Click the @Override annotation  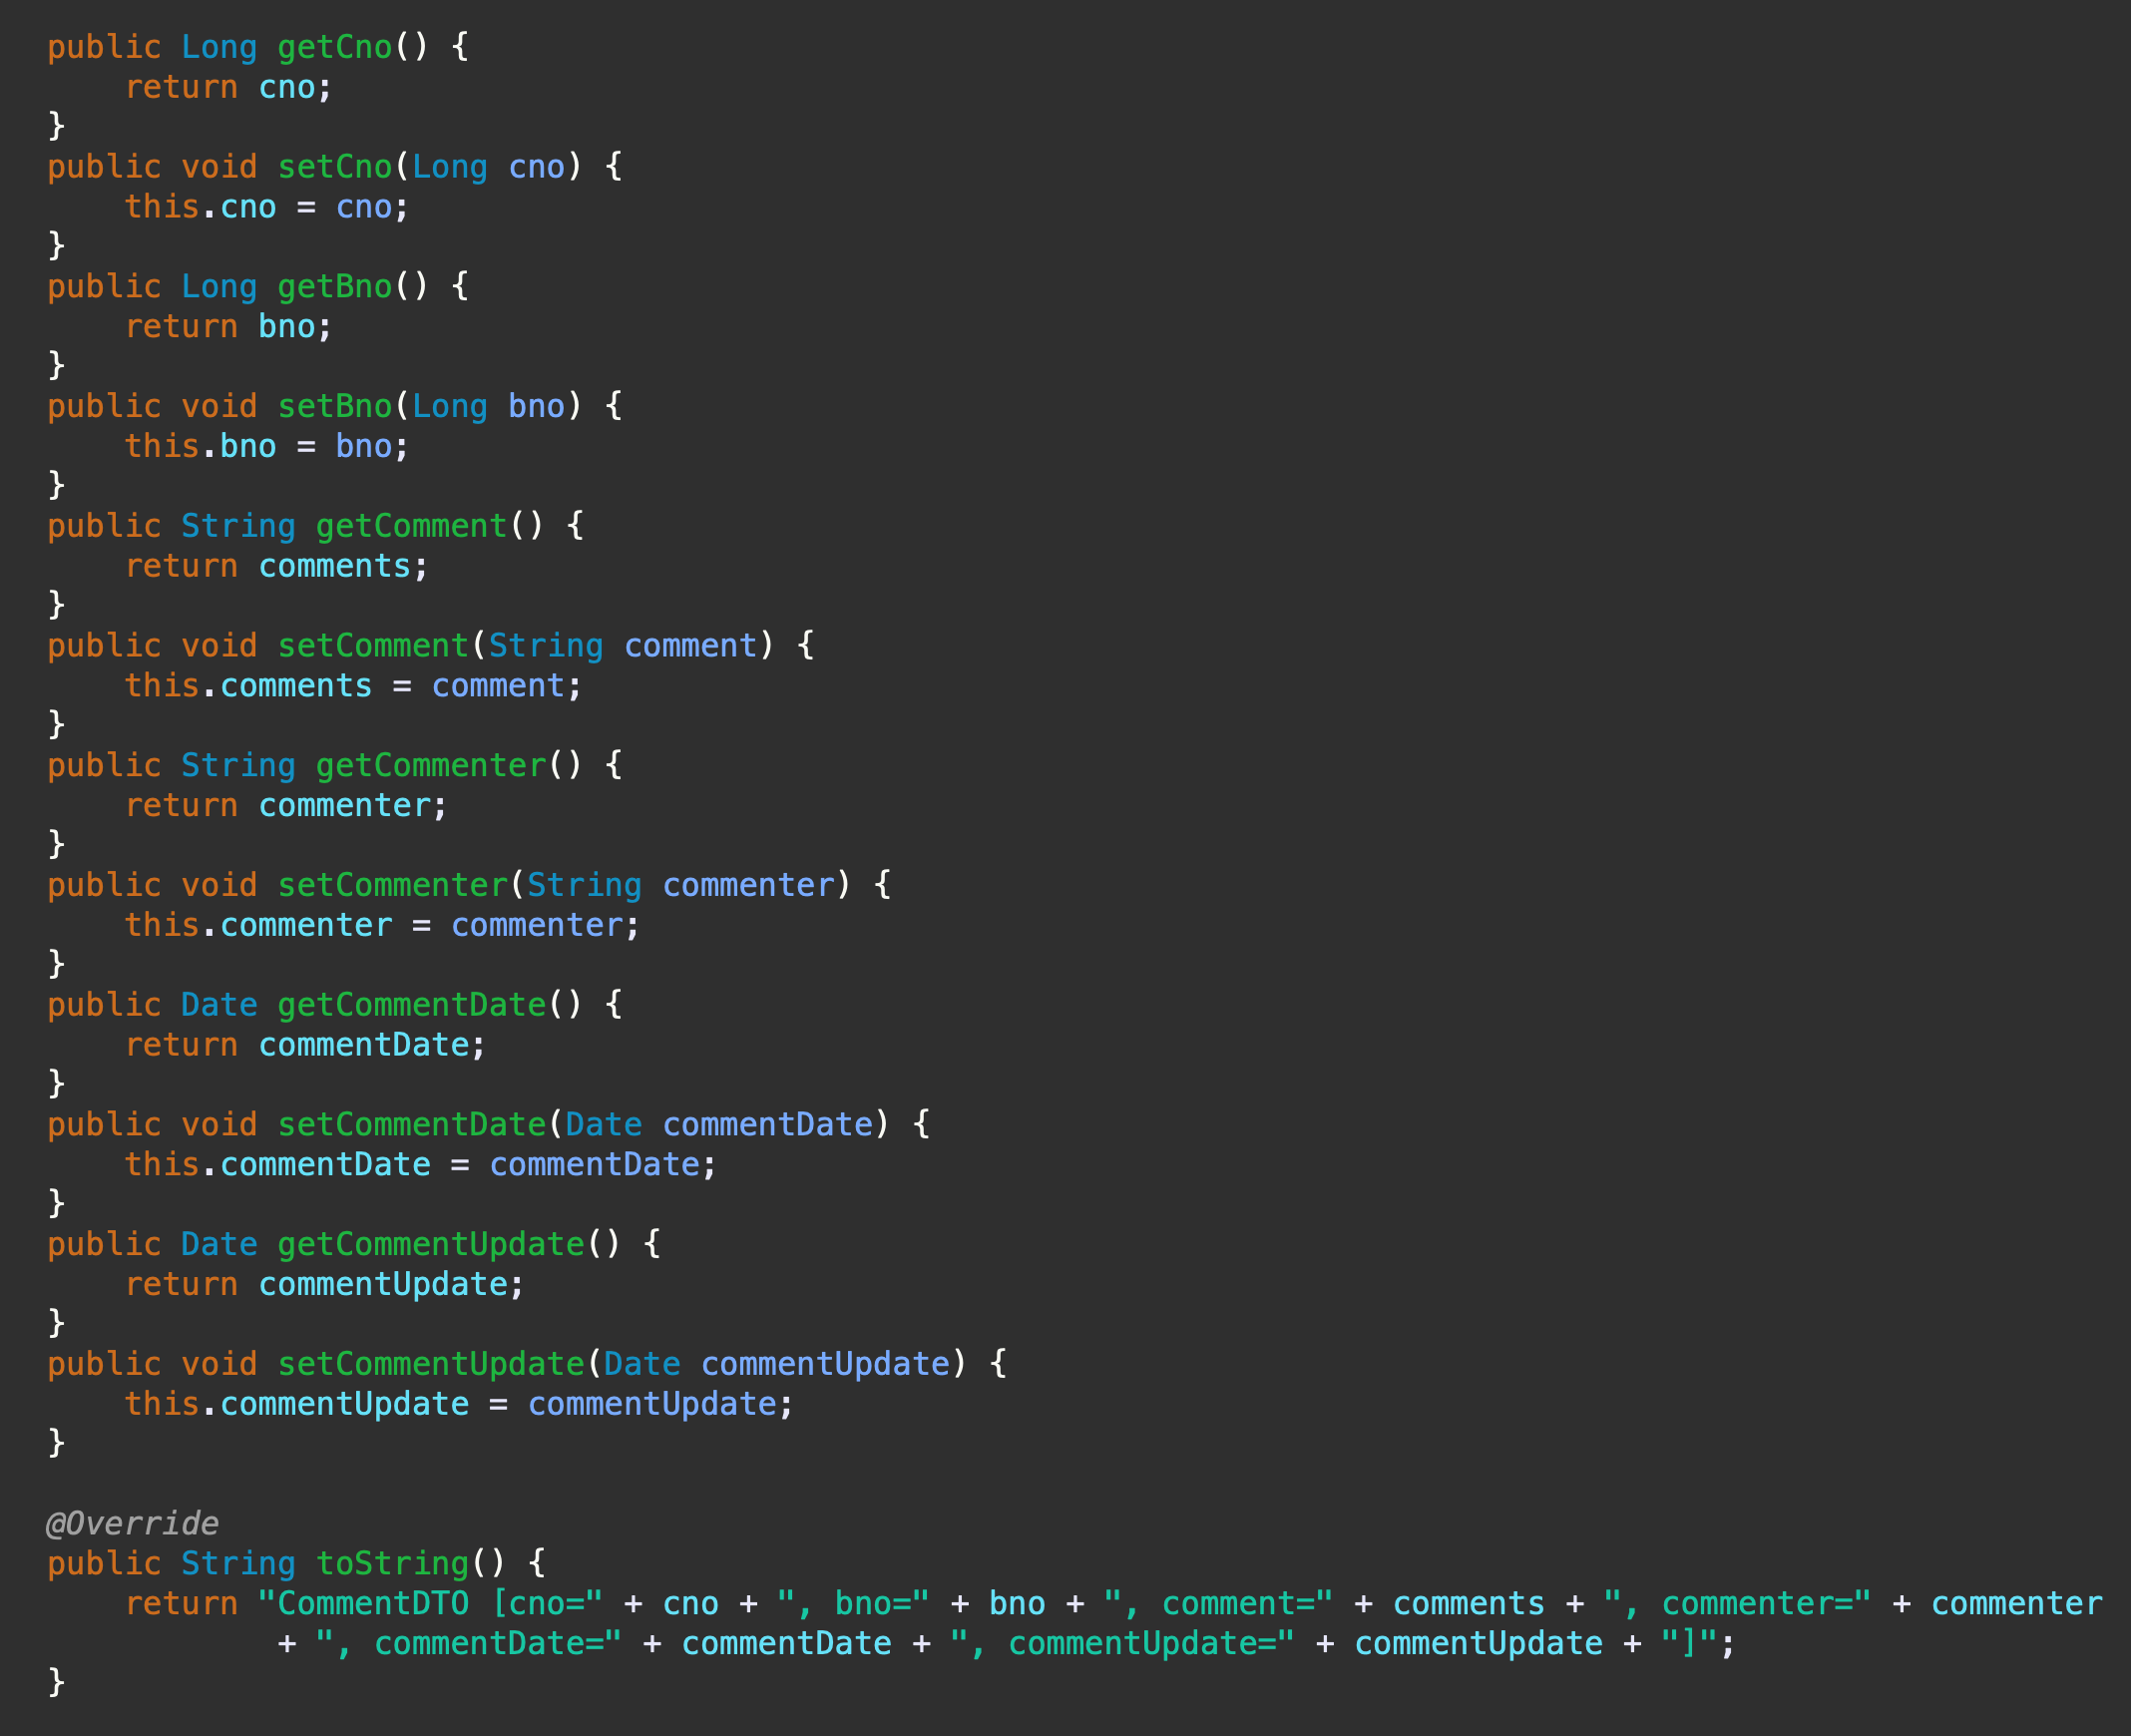click(132, 1524)
